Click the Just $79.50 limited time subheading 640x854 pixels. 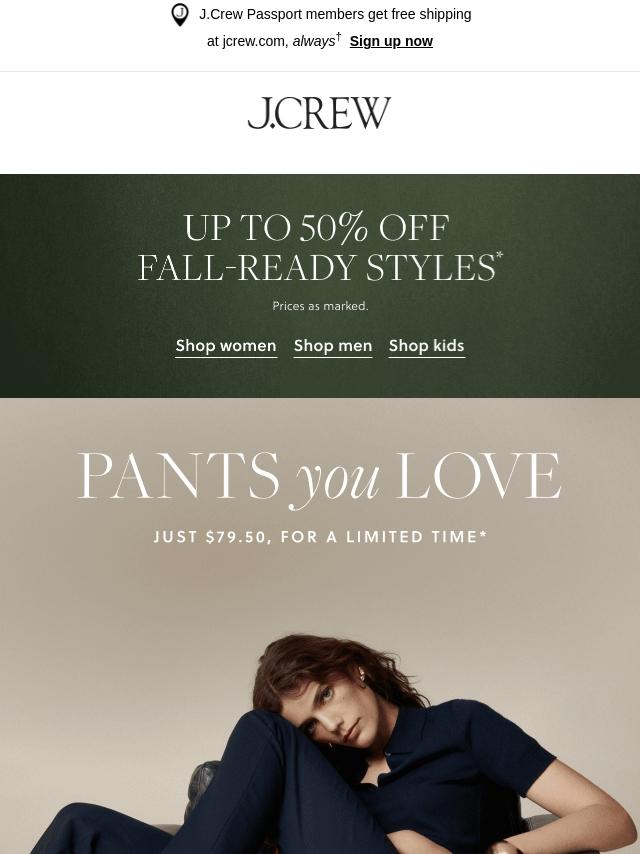(320, 537)
